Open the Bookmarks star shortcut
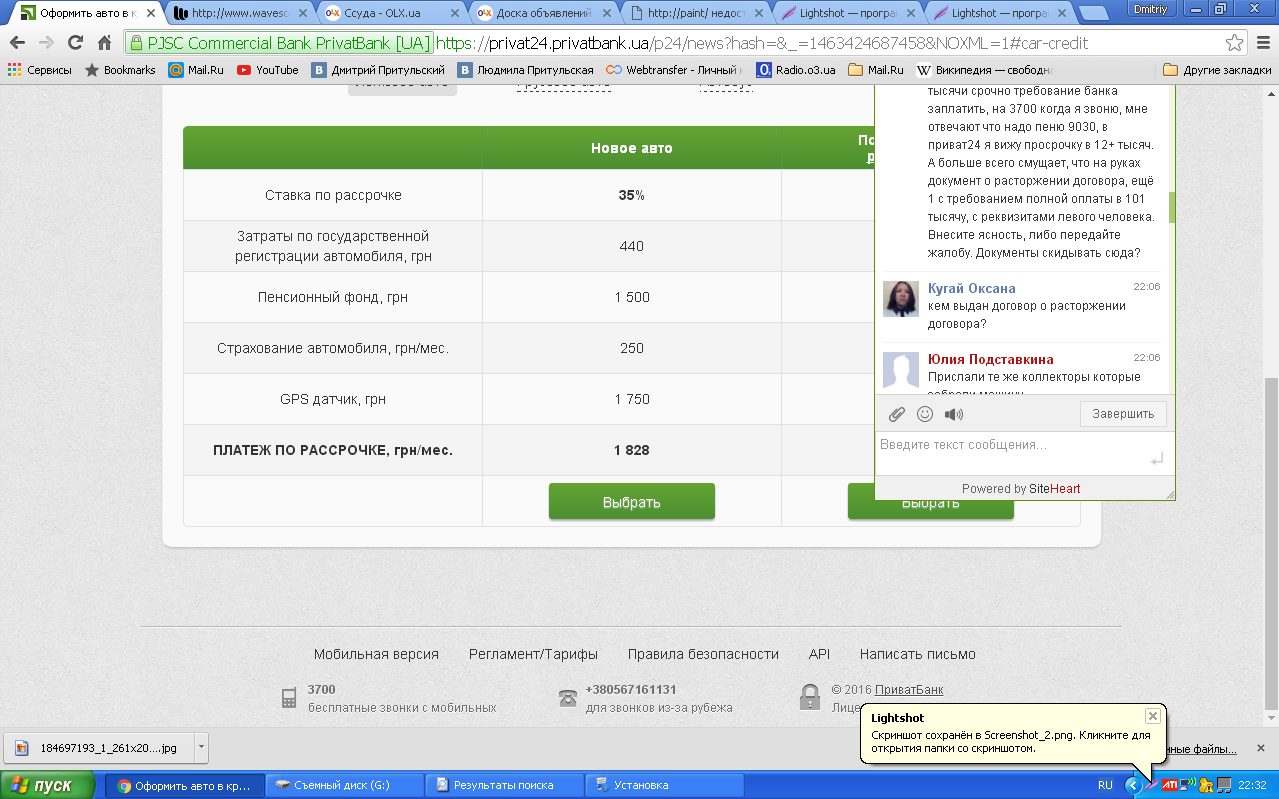This screenshot has width=1279, height=799. tap(120, 70)
